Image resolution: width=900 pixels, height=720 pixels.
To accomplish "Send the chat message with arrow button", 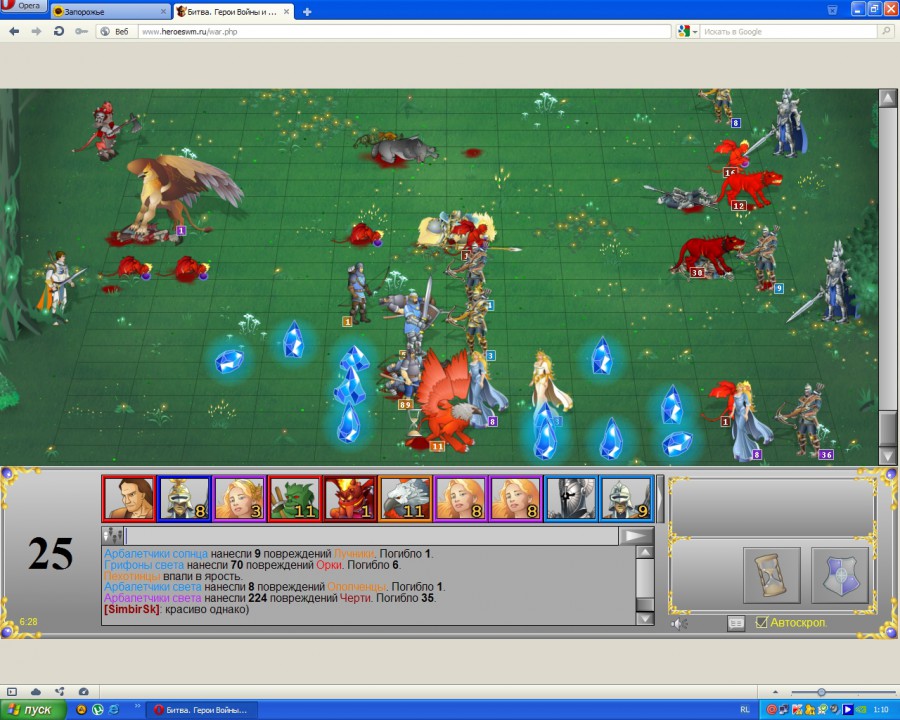I will pyautogui.click(x=635, y=536).
